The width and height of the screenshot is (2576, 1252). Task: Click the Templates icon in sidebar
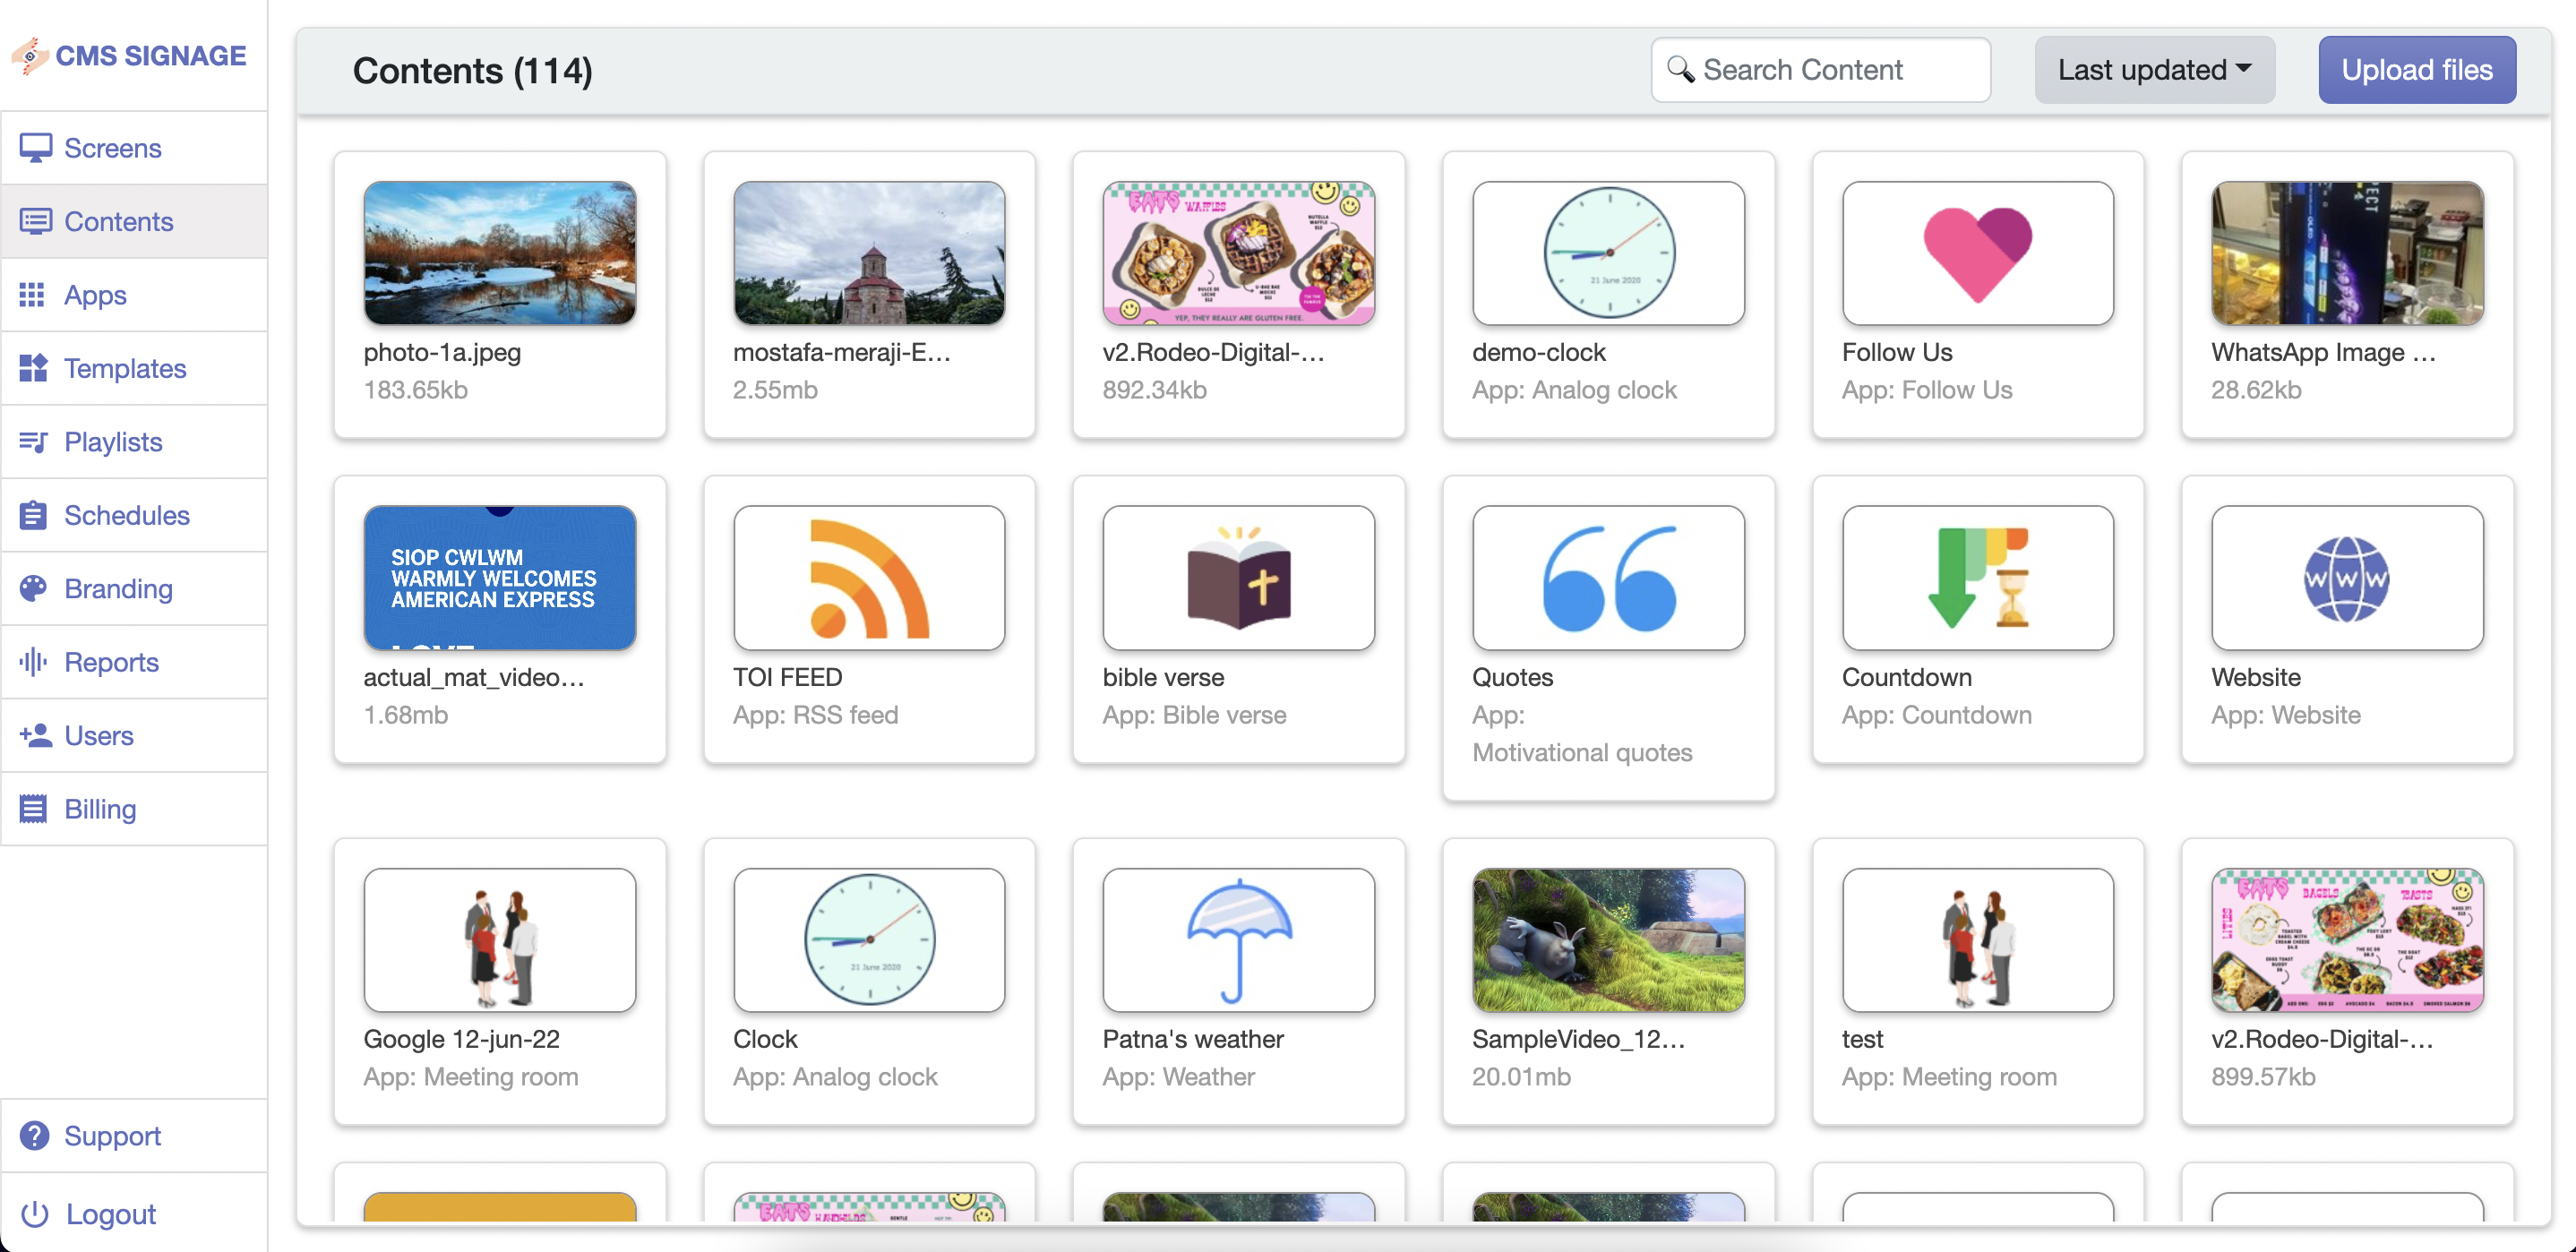pyautogui.click(x=33, y=369)
